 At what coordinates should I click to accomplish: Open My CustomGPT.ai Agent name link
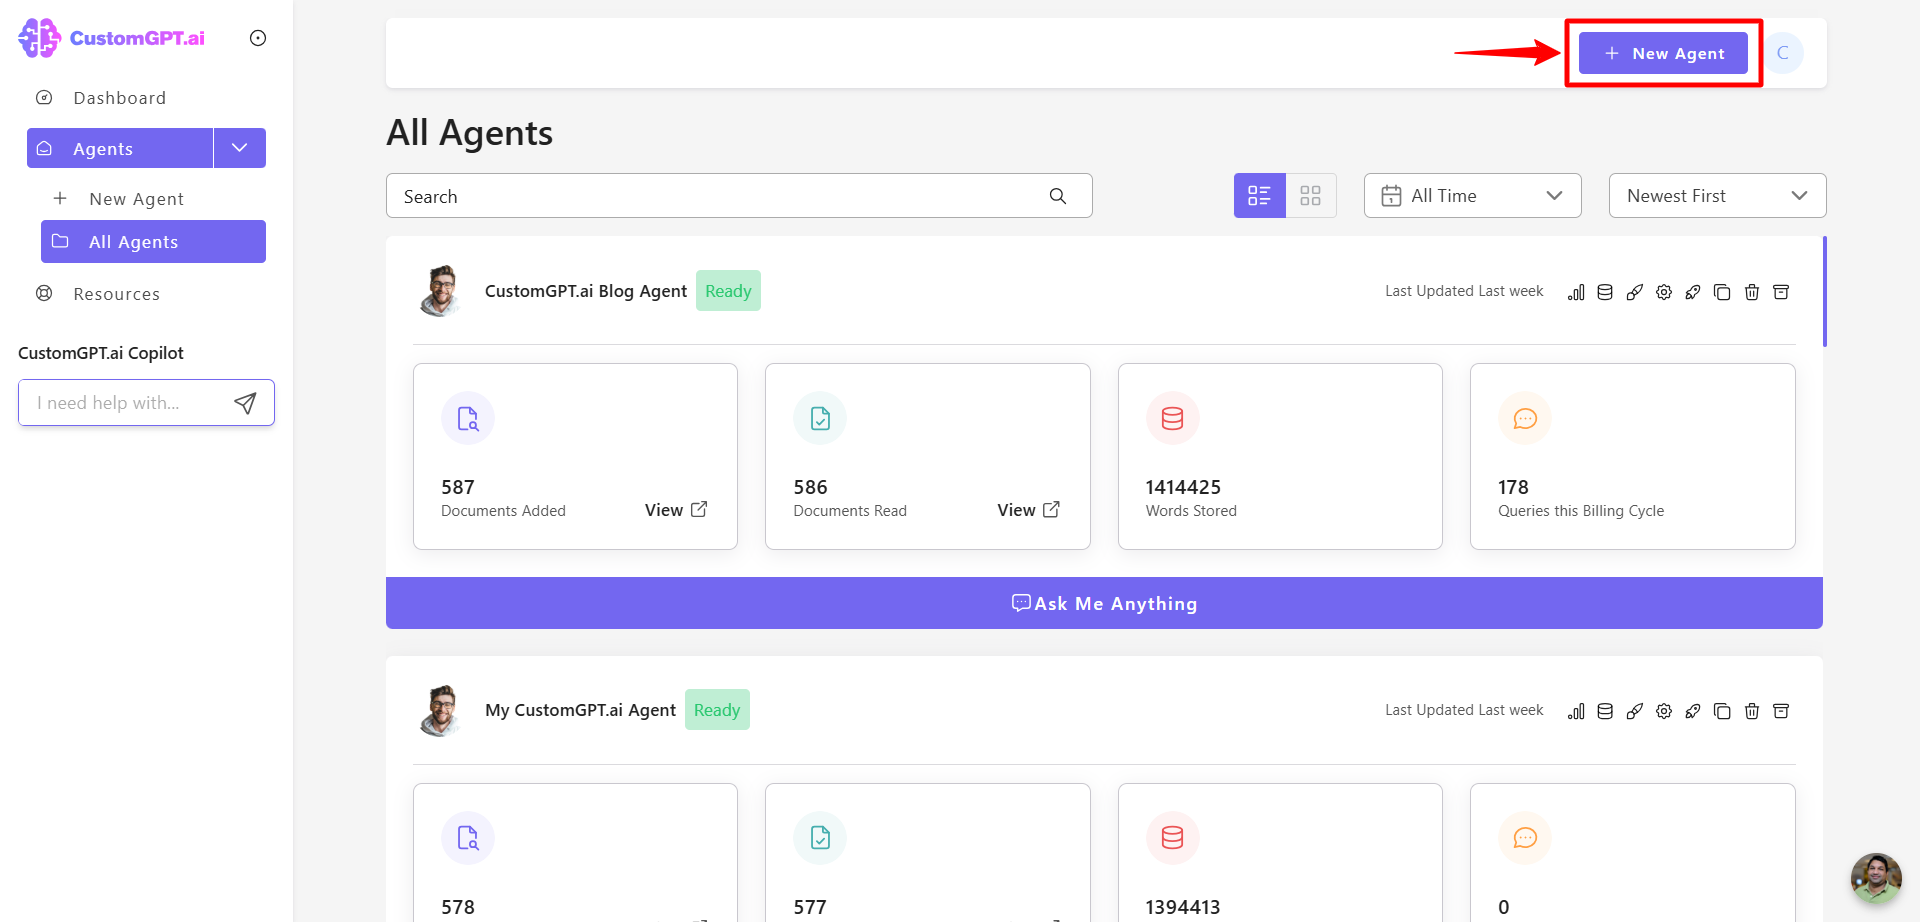pyautogui.click(x=580, y=710)
